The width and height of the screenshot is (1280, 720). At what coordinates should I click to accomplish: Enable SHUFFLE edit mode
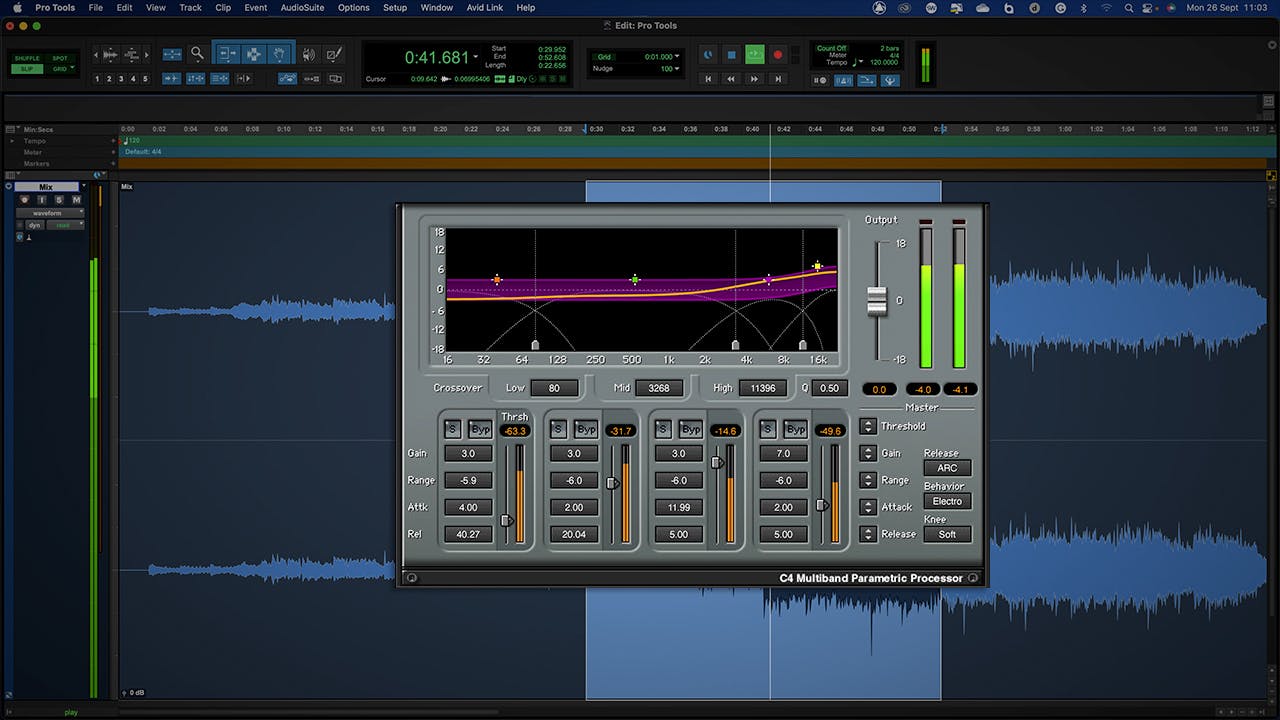tap(27, 58)
